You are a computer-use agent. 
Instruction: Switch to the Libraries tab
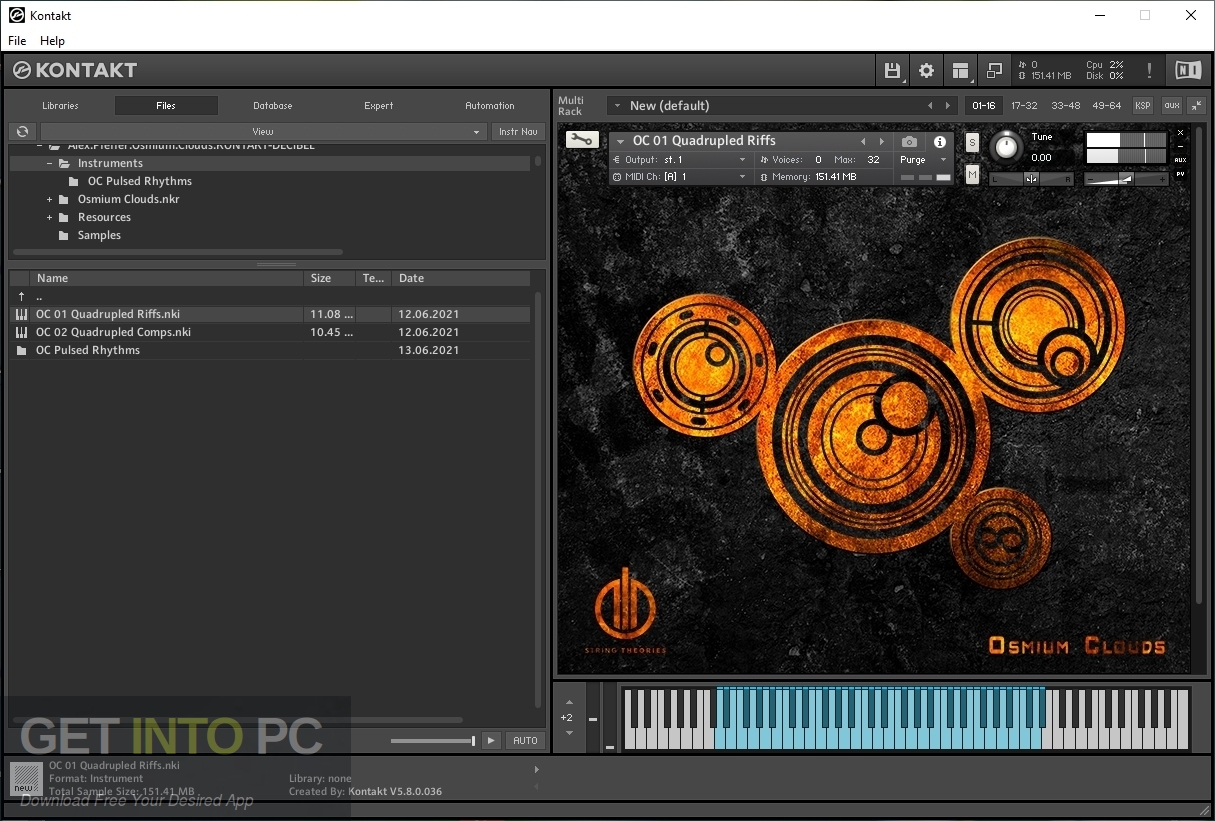coord(60,105)
